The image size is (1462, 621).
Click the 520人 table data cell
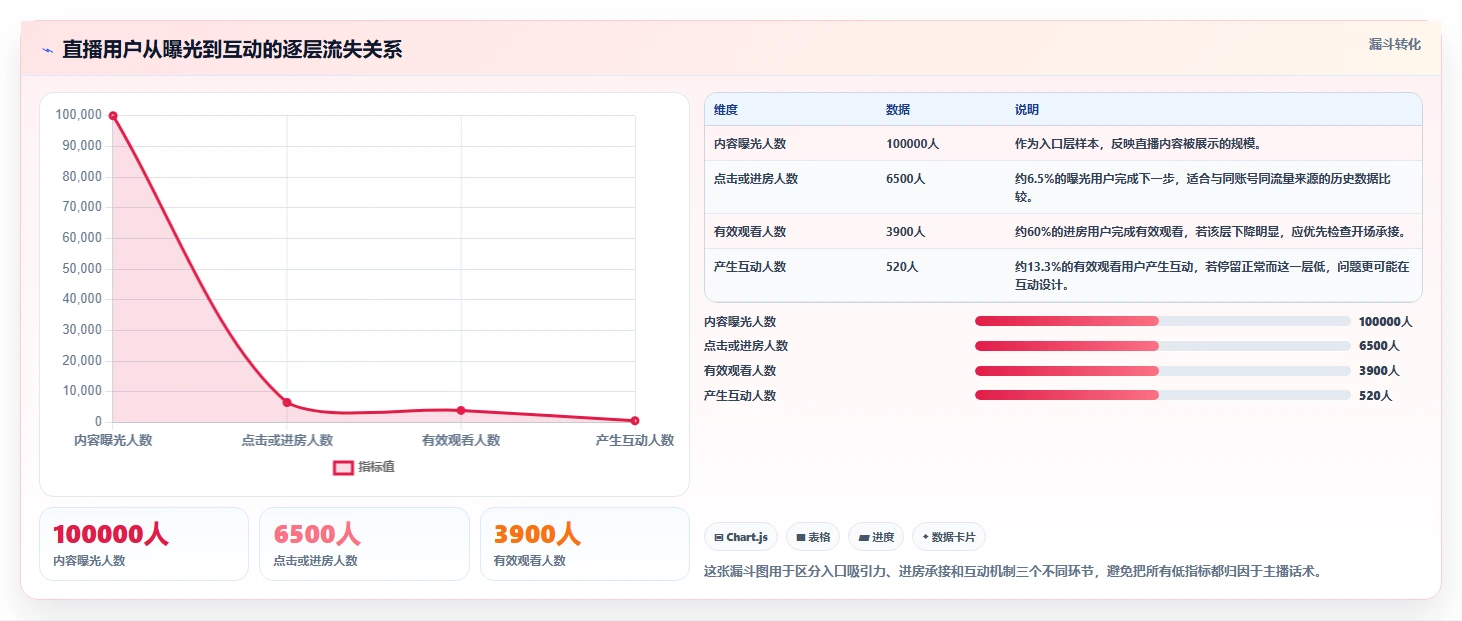point(902,267)
